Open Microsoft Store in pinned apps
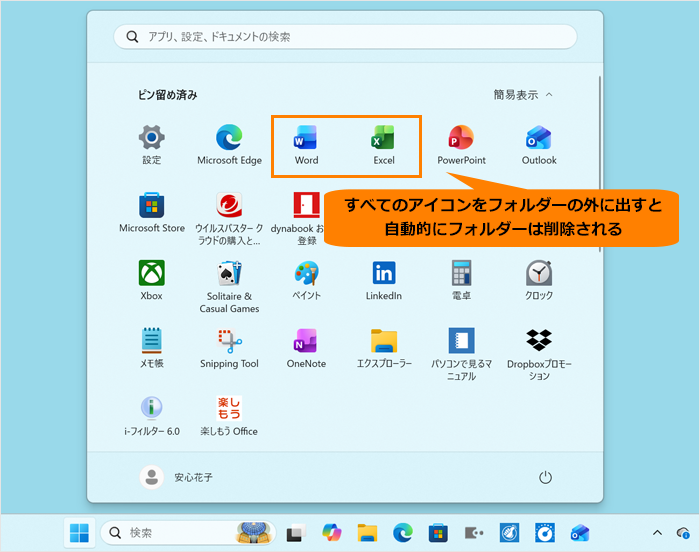This screenshot has height=552, width=700. pyautogui.click(x=152, y=213)
